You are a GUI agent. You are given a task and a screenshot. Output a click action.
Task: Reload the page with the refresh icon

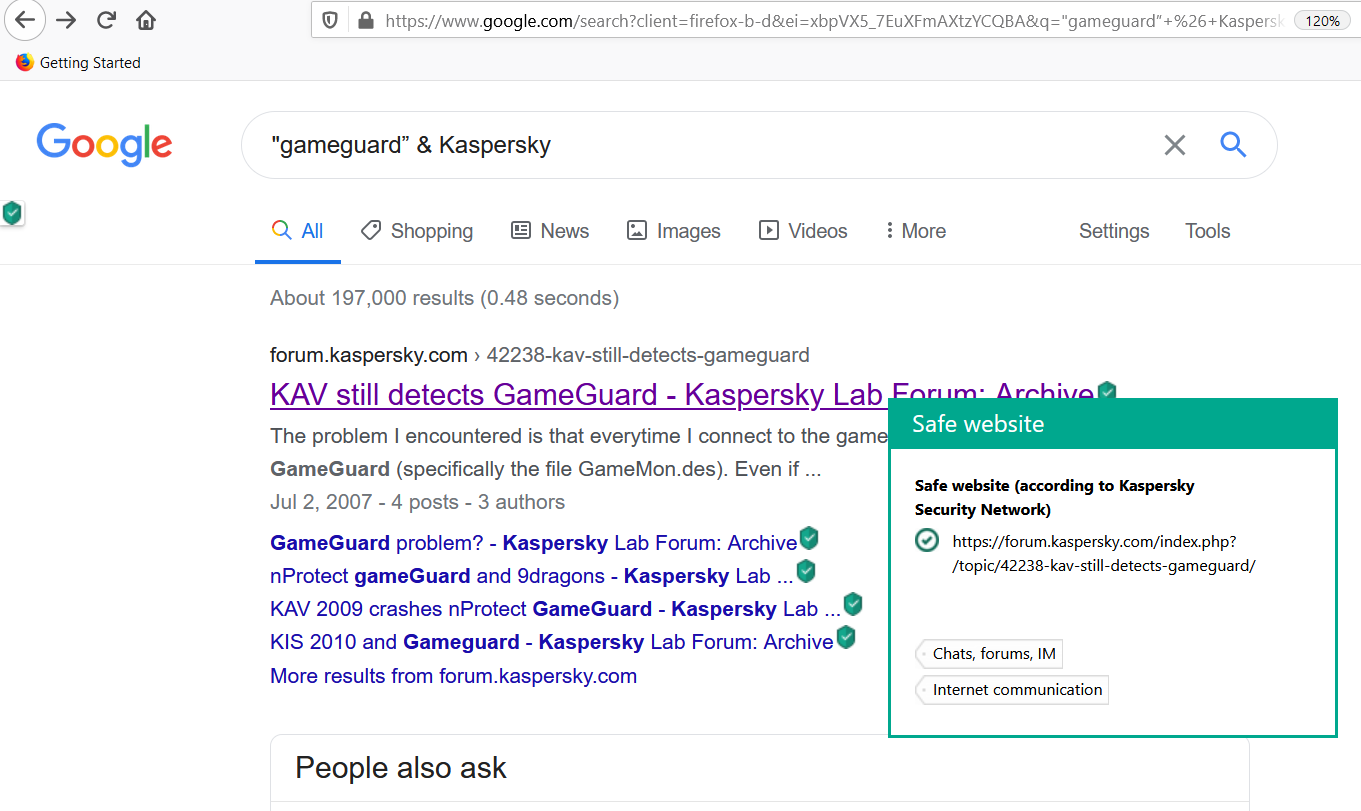point(107,20)
